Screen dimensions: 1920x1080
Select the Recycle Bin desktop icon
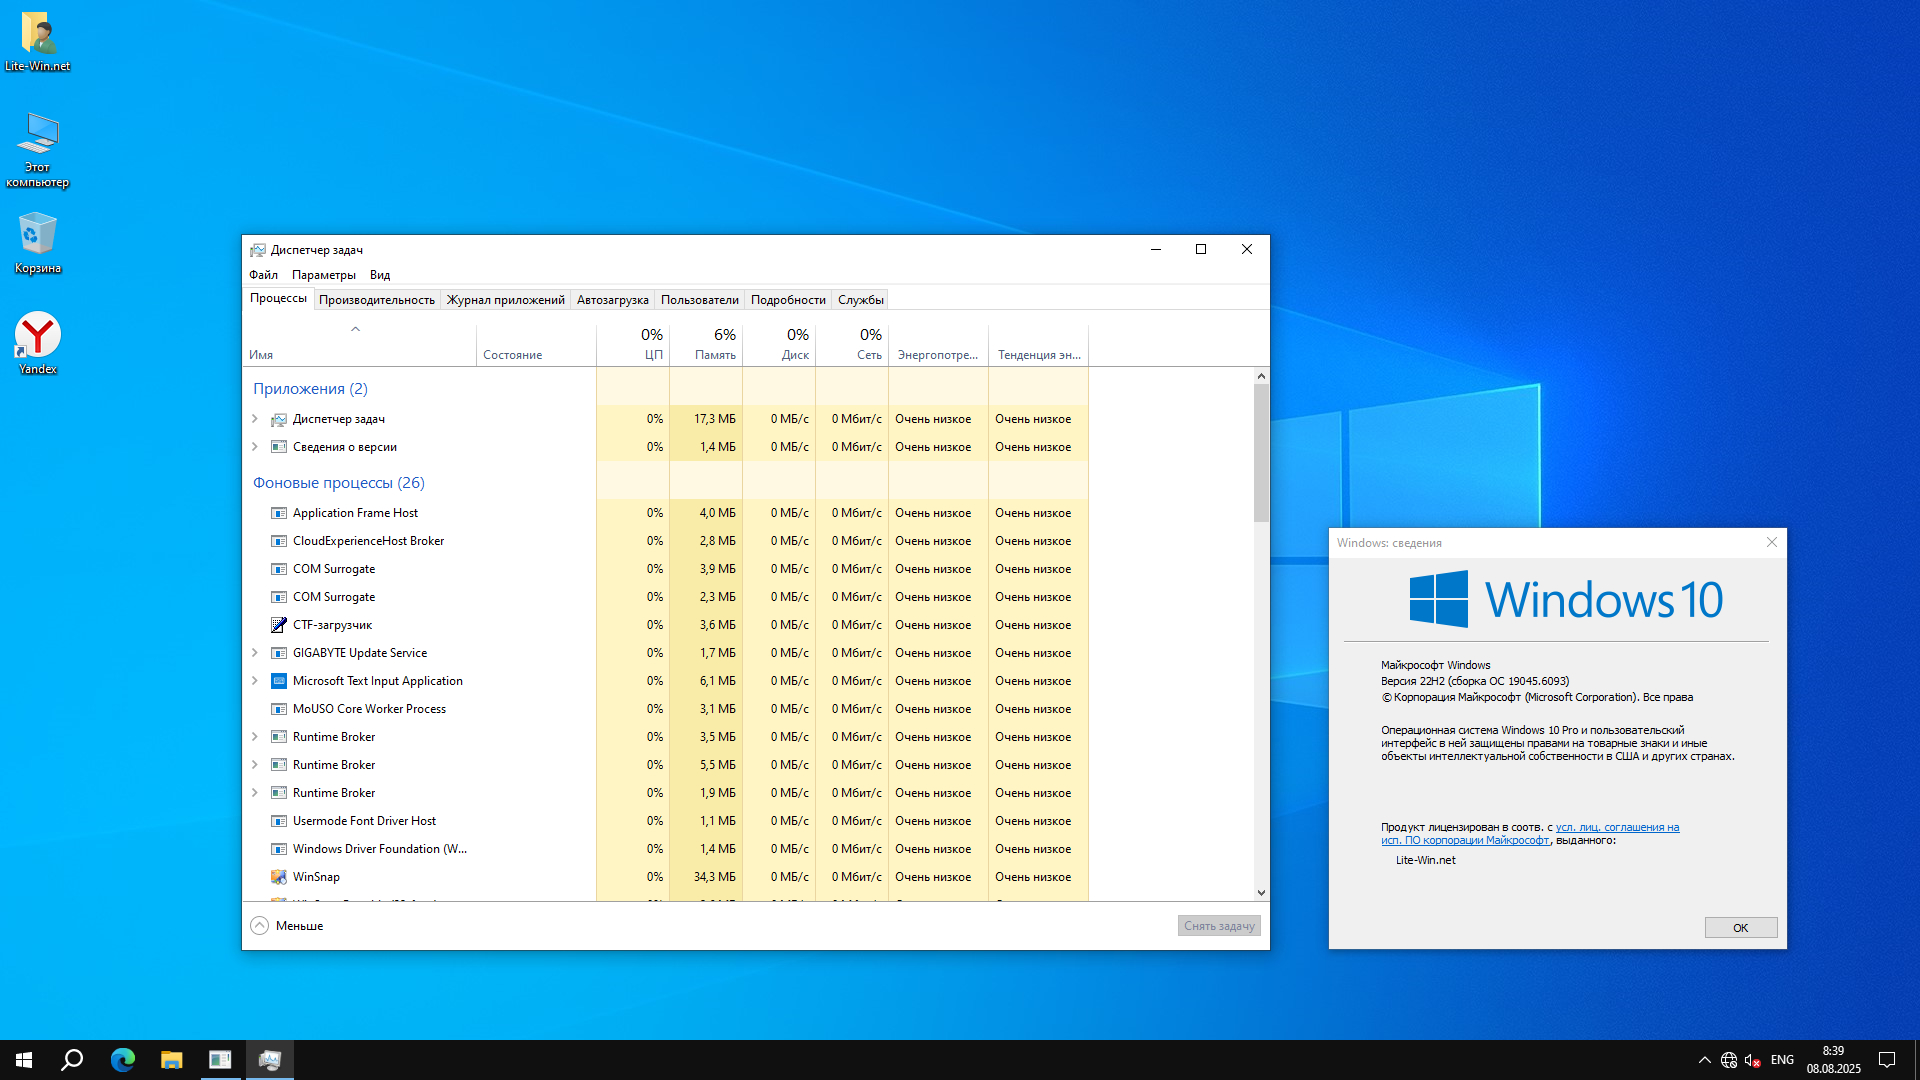tap(37, 236)
